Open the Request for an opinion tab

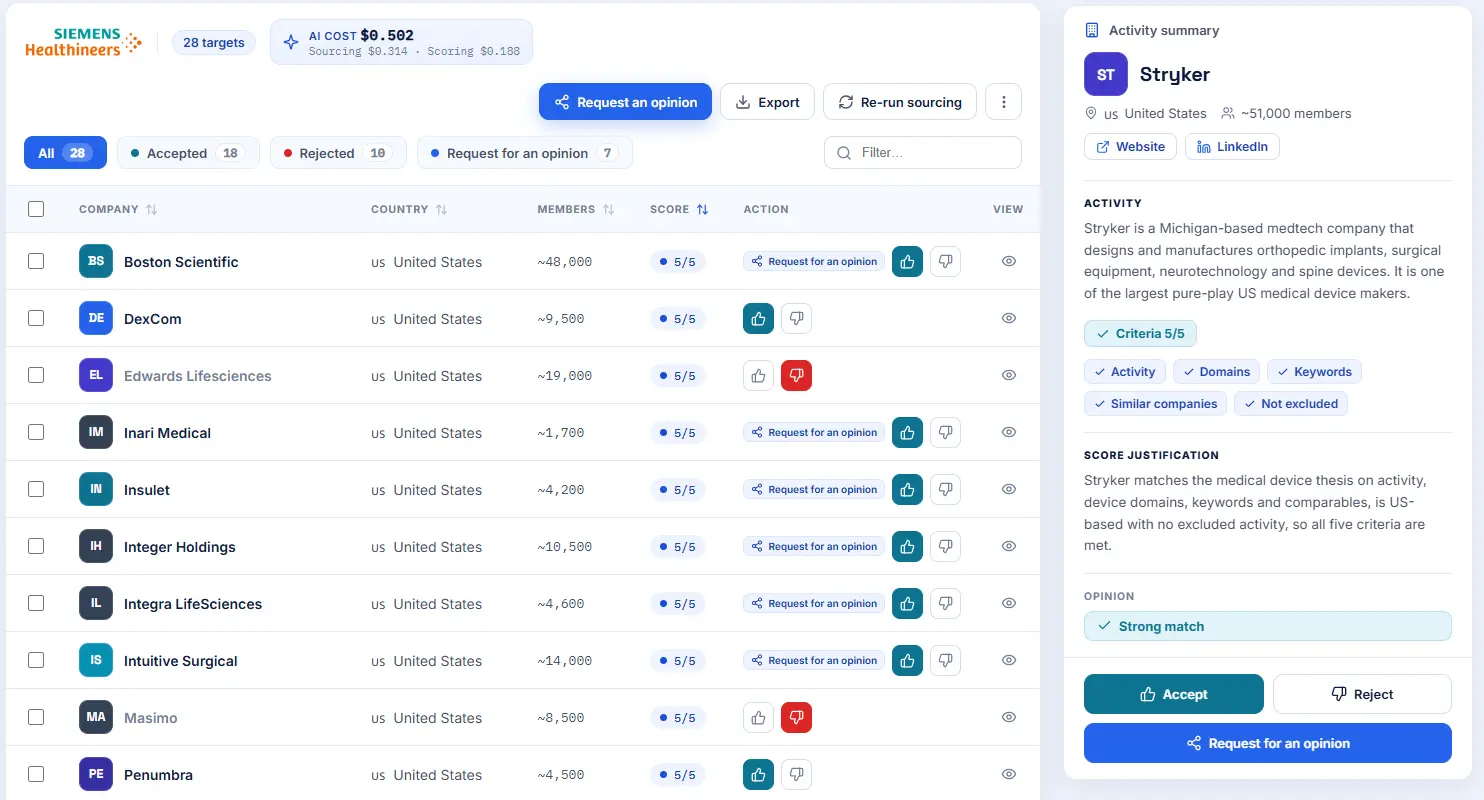525,153
